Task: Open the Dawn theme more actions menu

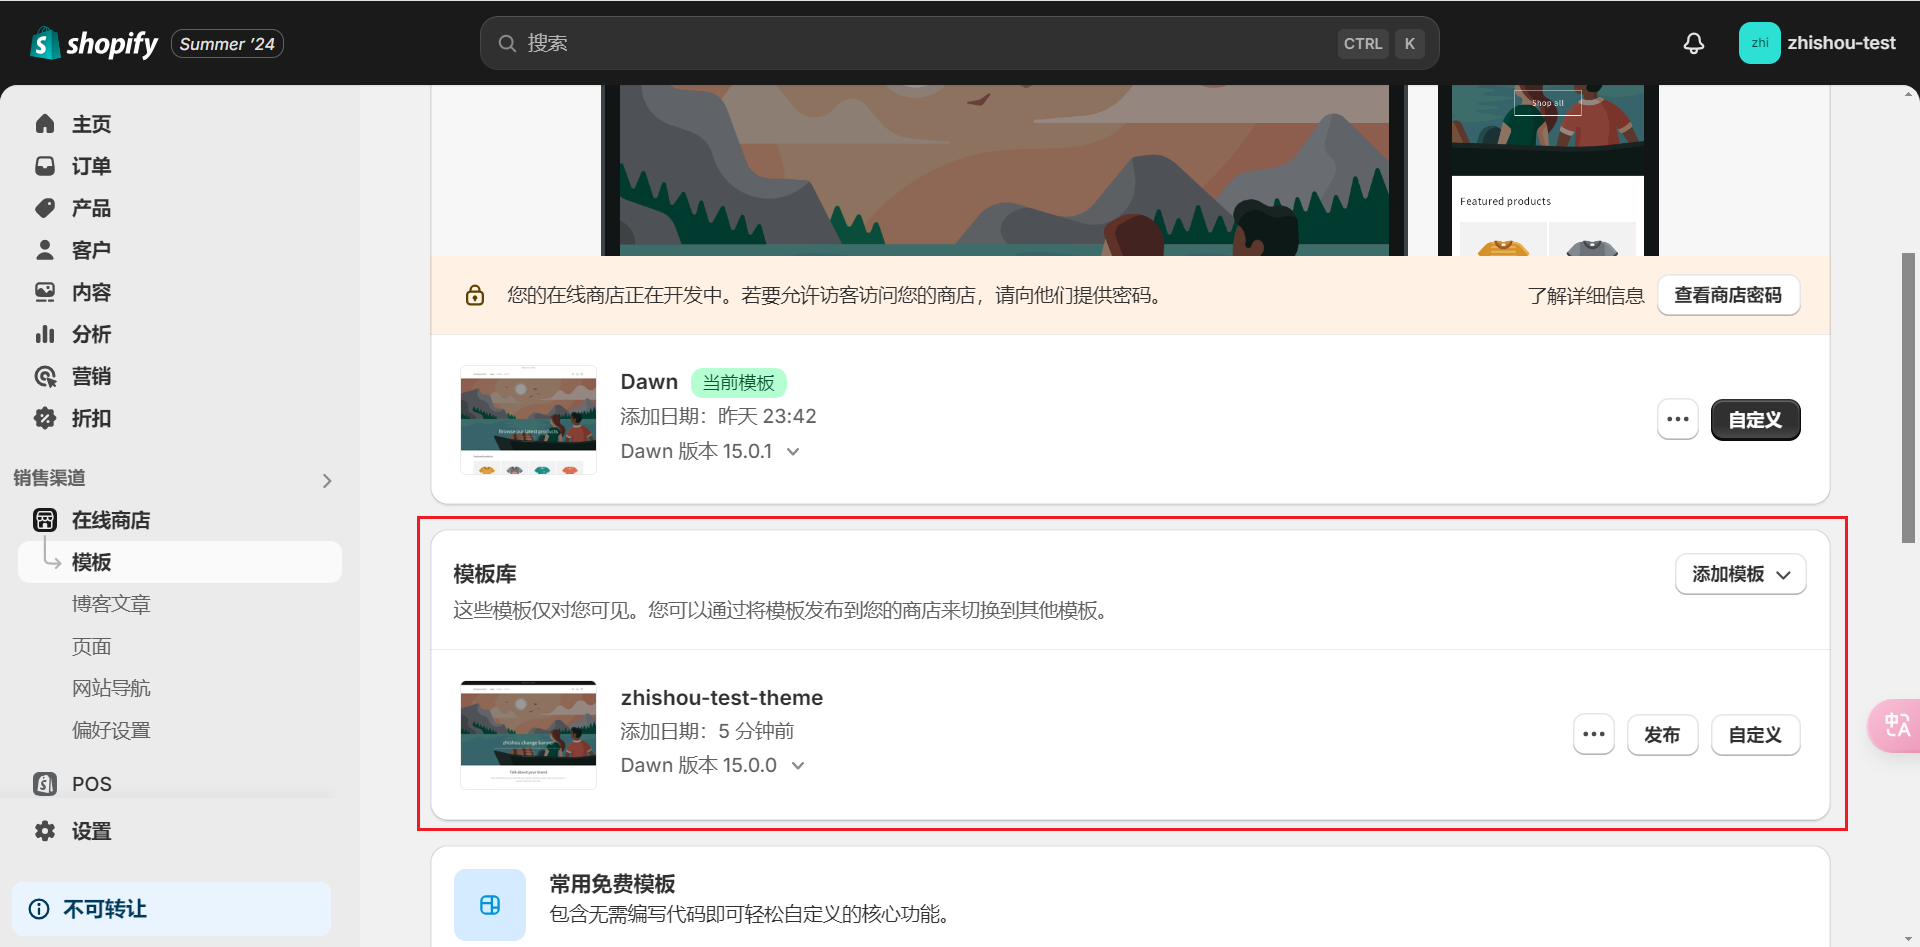Action: 1678,420
